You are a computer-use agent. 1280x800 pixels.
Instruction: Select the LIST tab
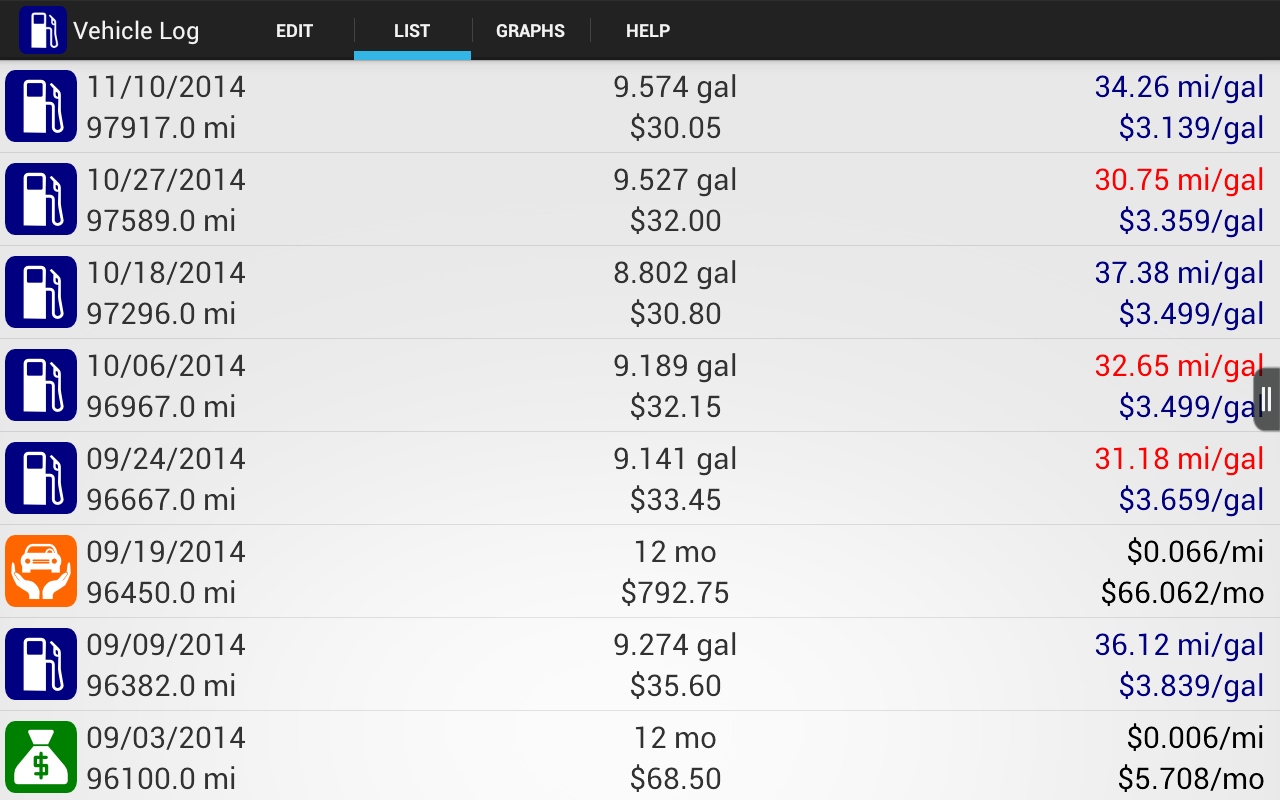(x=411, y=31)
